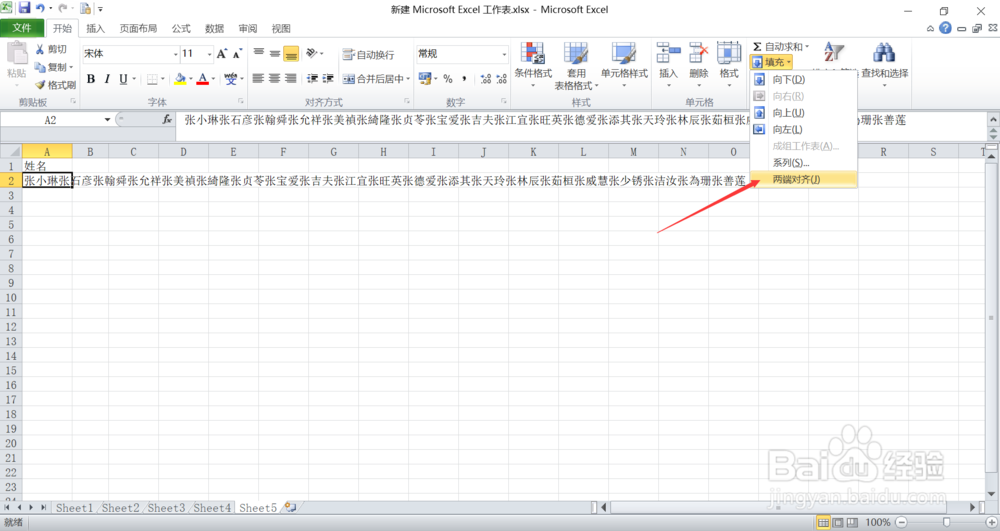Click the zoom slider handle
This screenshot has width=1000, height=531.
coord(946,523)
